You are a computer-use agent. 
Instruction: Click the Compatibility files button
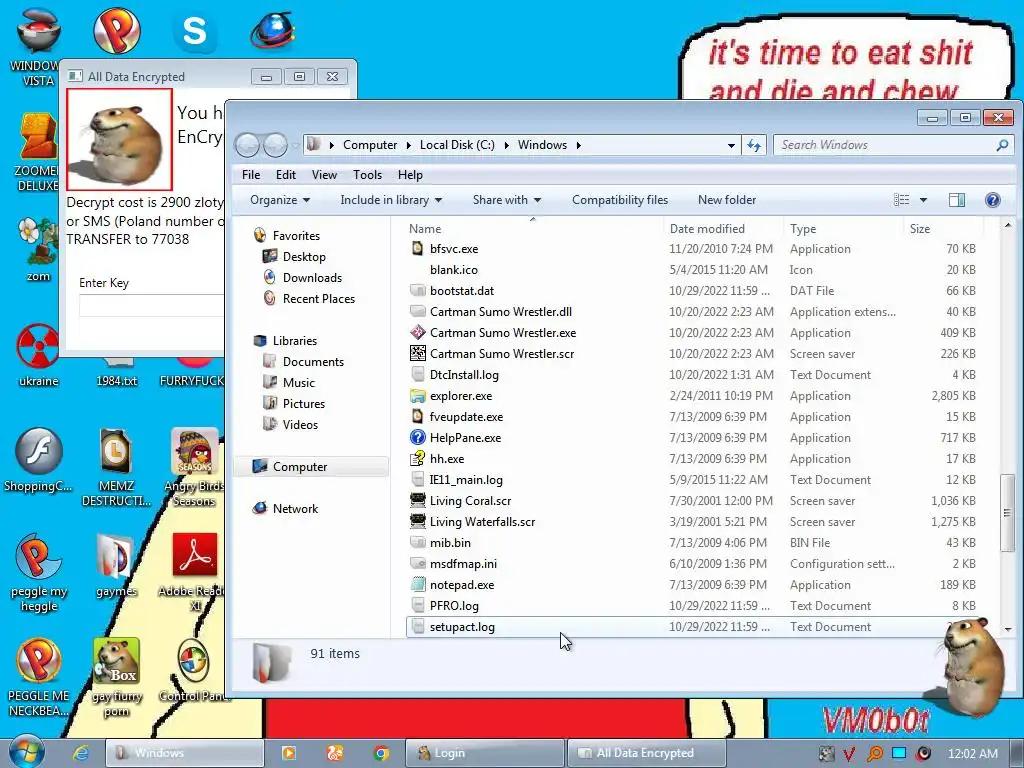pos(620,200)
